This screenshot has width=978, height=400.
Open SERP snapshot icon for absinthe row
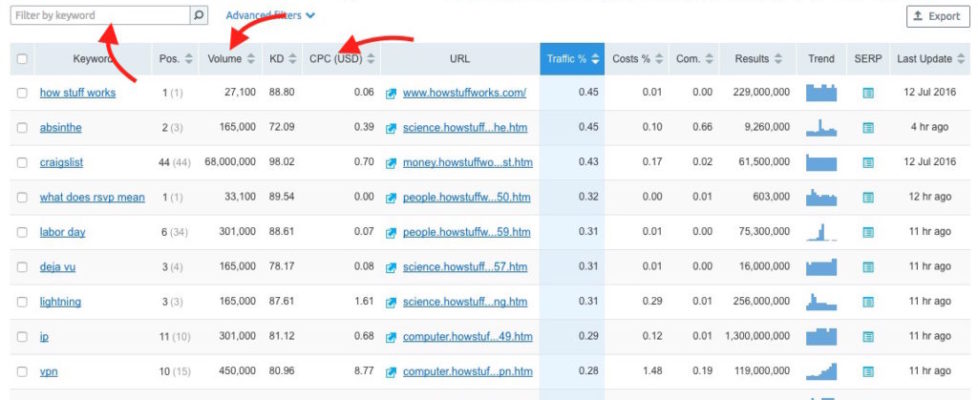click(868, 128)
